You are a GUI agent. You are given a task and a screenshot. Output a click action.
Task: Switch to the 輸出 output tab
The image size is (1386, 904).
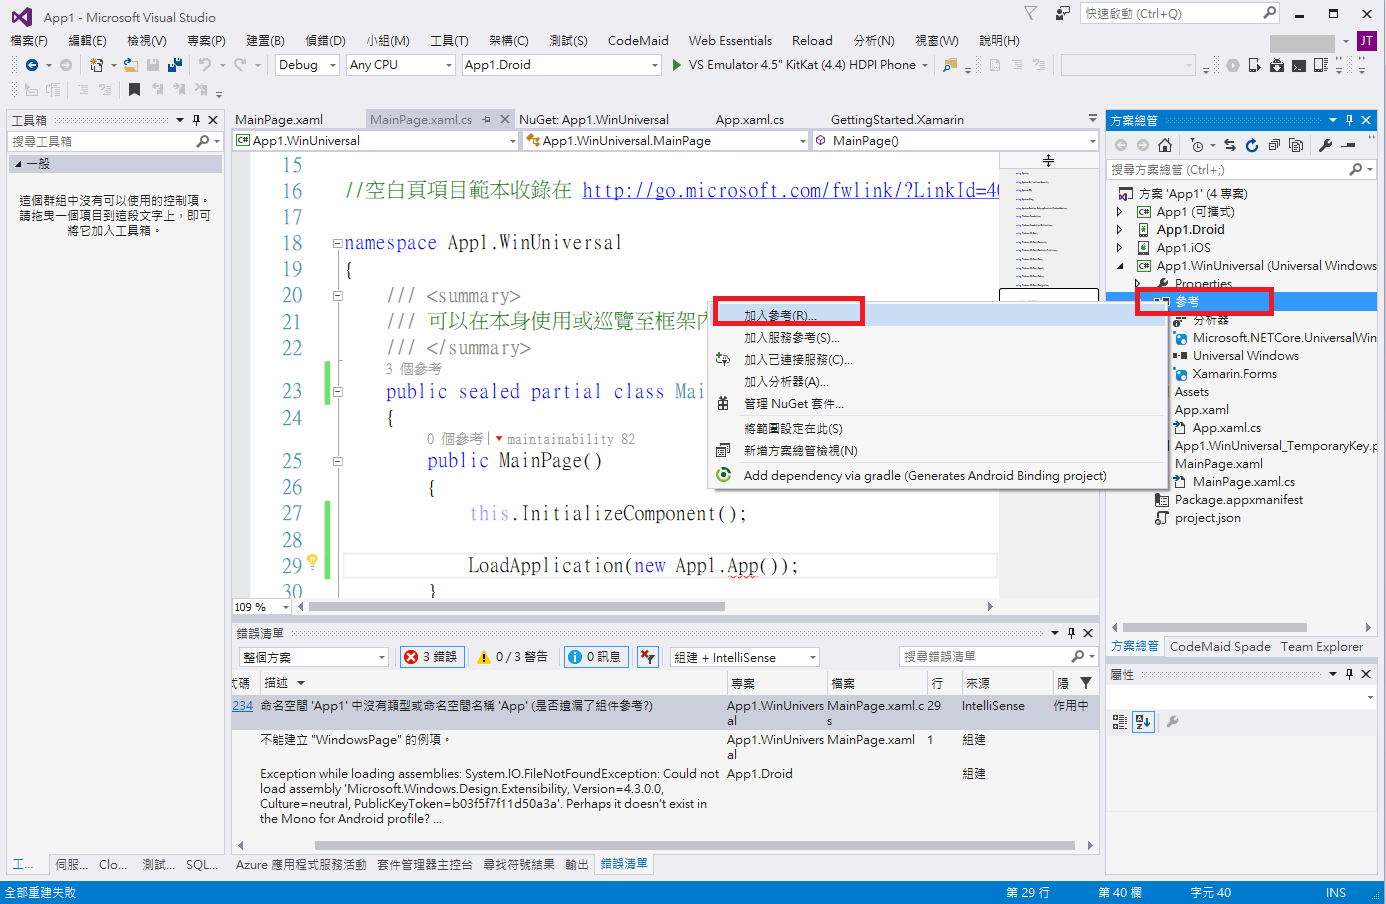point(577,865)
